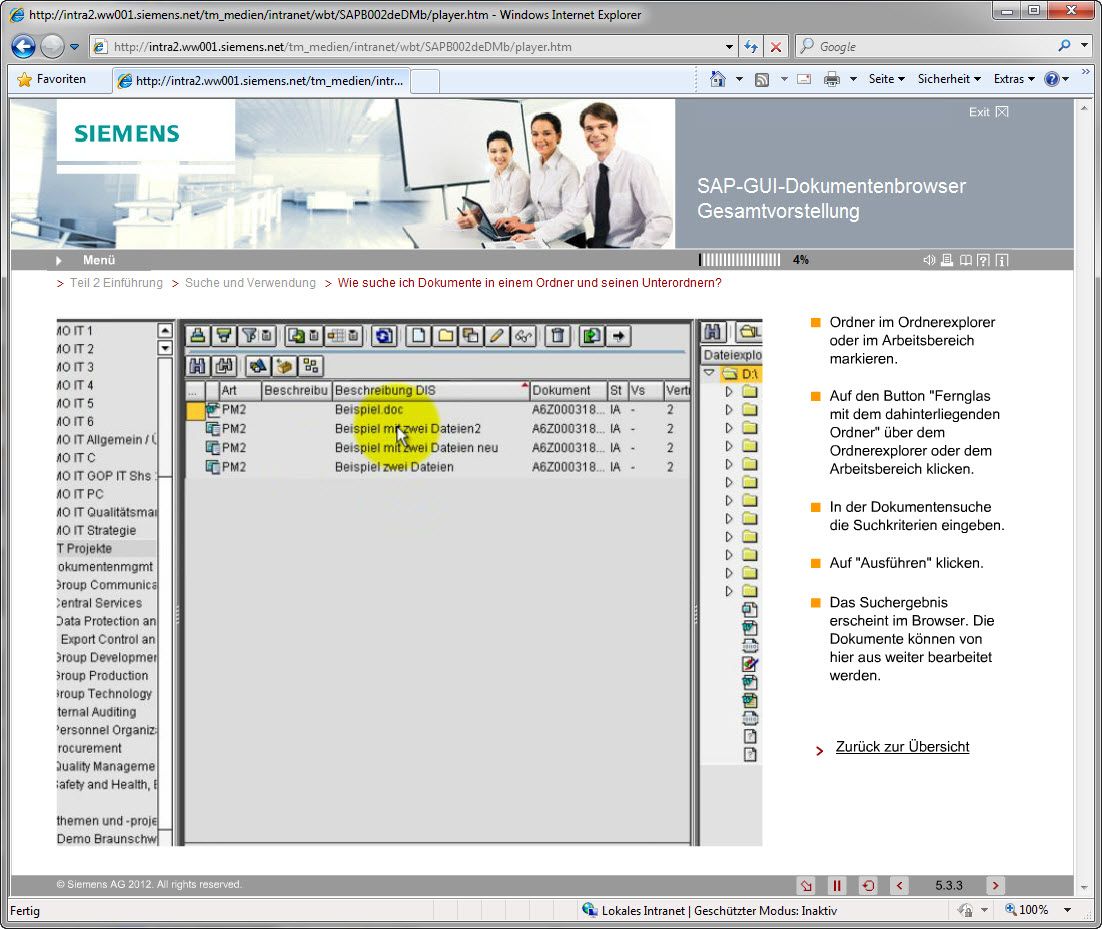Screen dimensions: 1102x929
Task: Pause the tutorial playback
Action: point(837,886)
